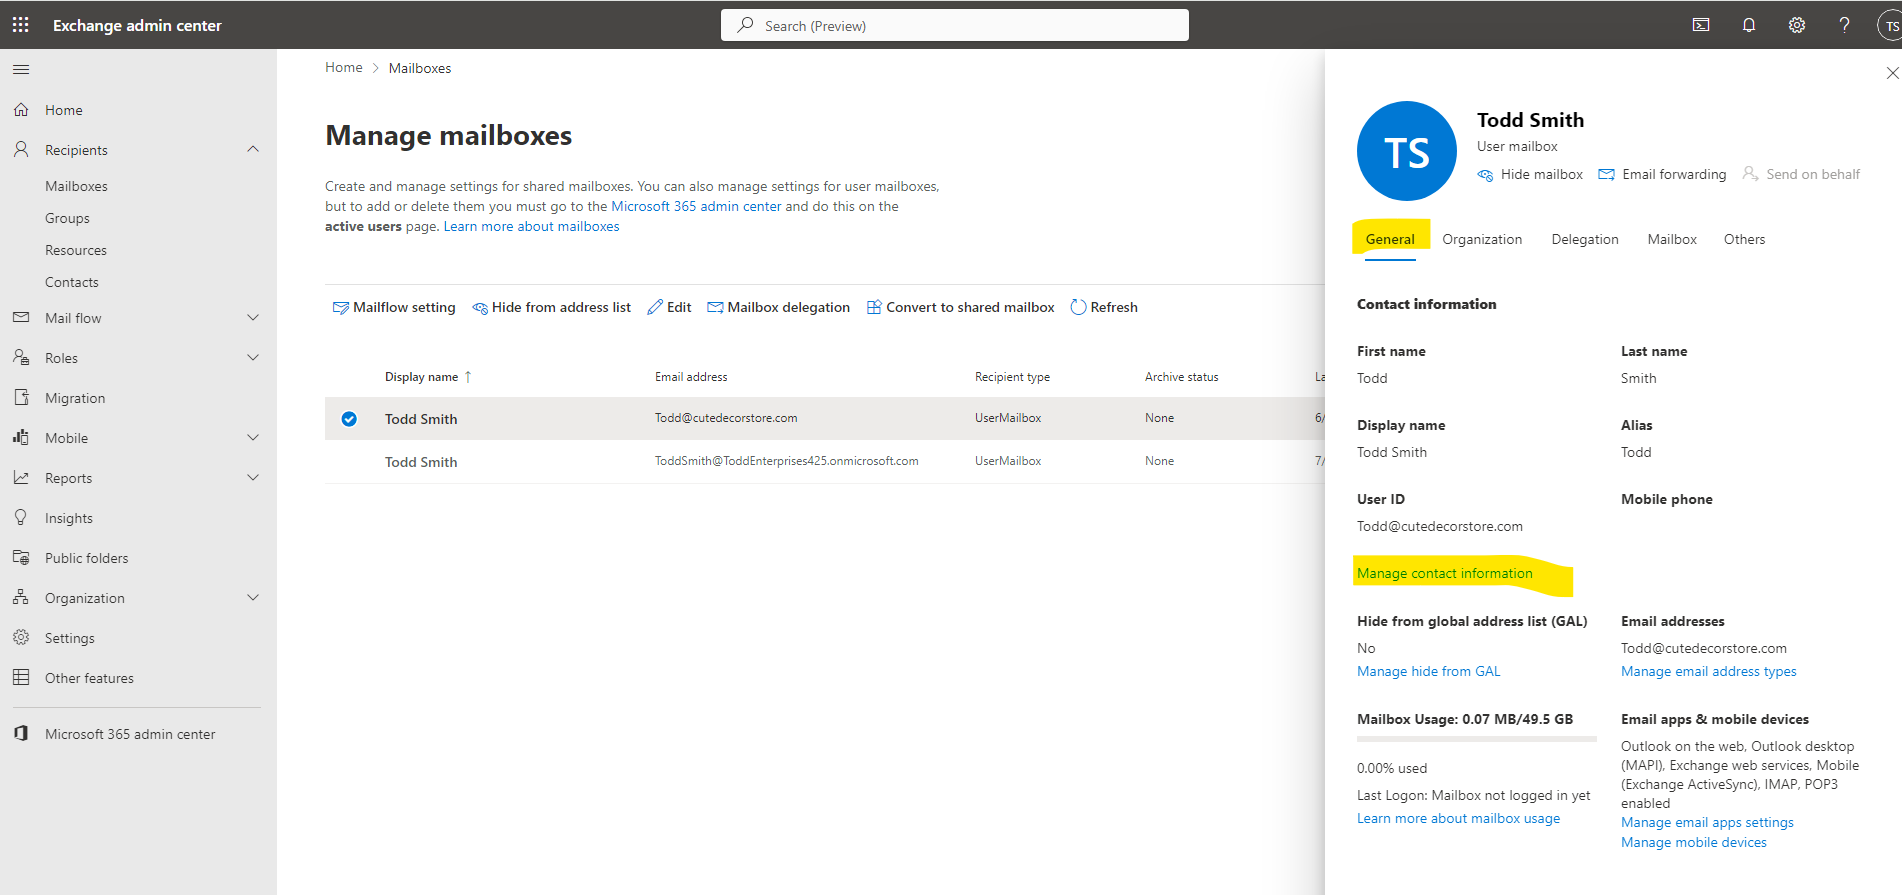Click Convert to shared mailbox button
The image size is (1902, 895).
(960, 307)
